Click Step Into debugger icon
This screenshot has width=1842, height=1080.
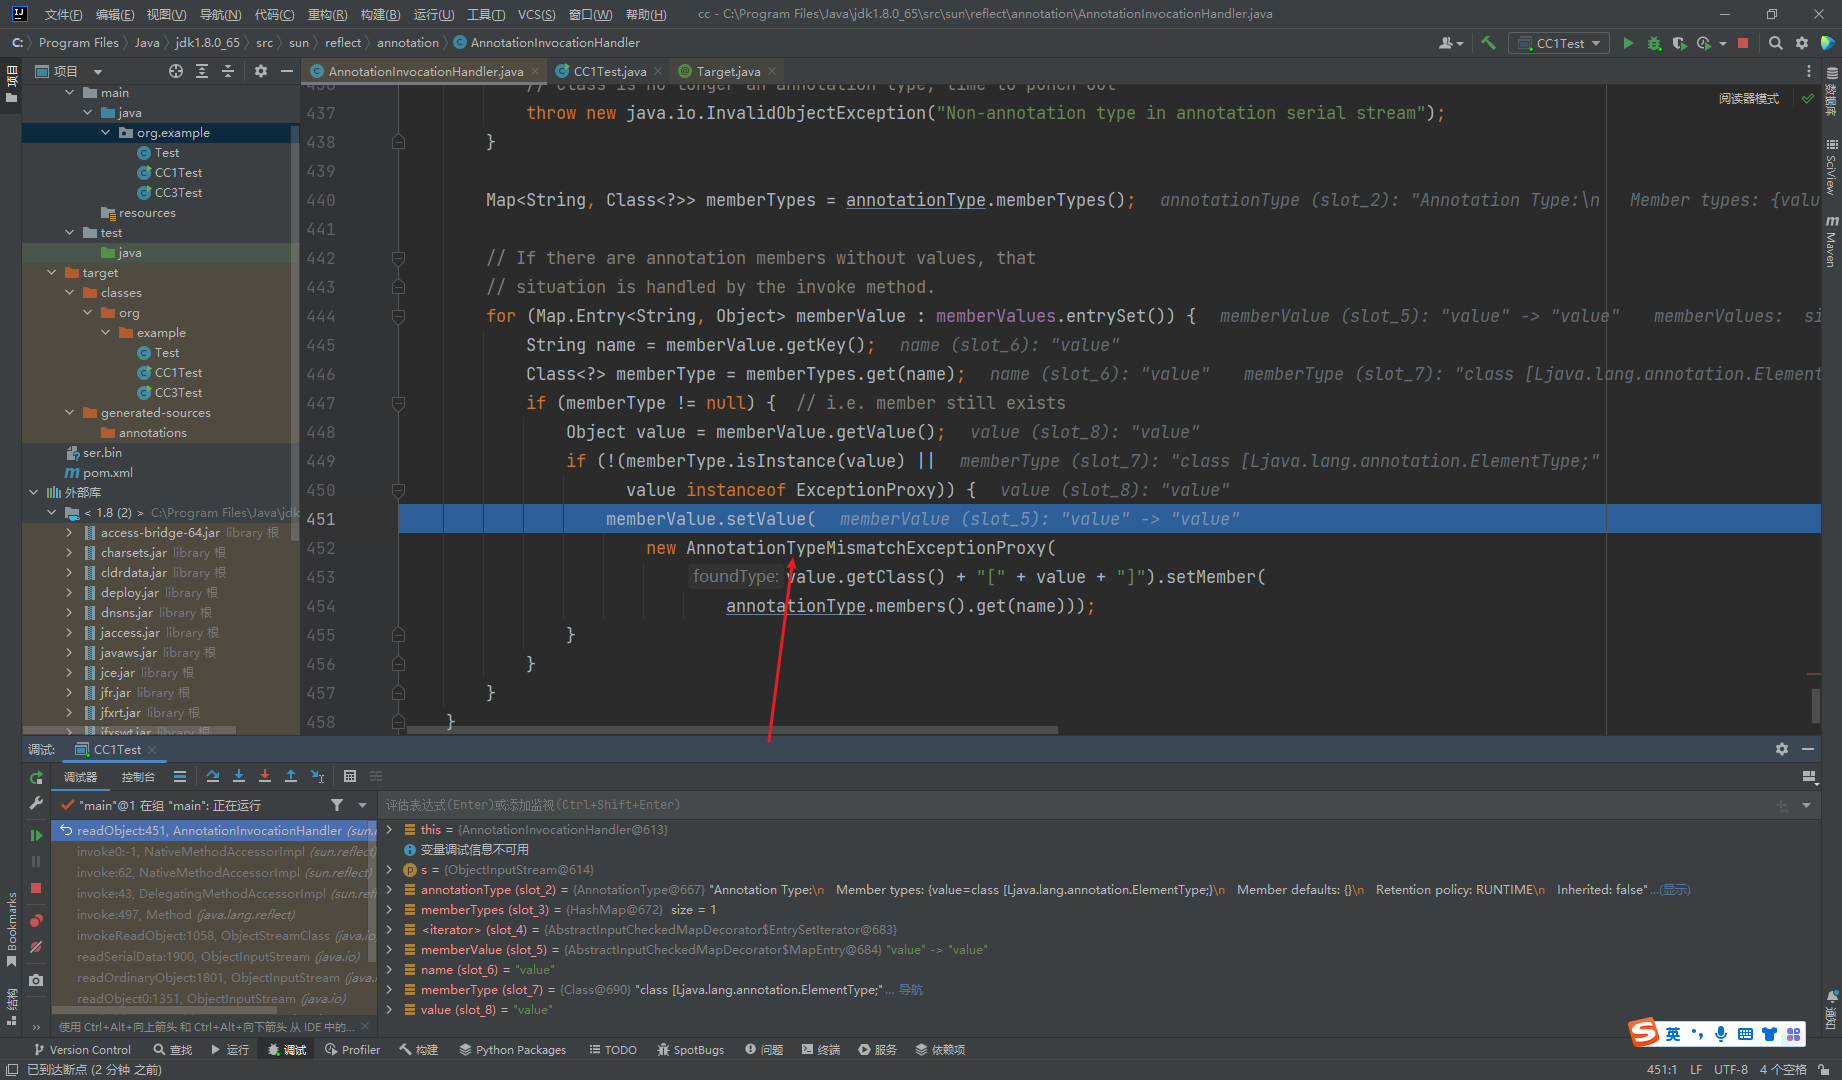tap(239, 776)
